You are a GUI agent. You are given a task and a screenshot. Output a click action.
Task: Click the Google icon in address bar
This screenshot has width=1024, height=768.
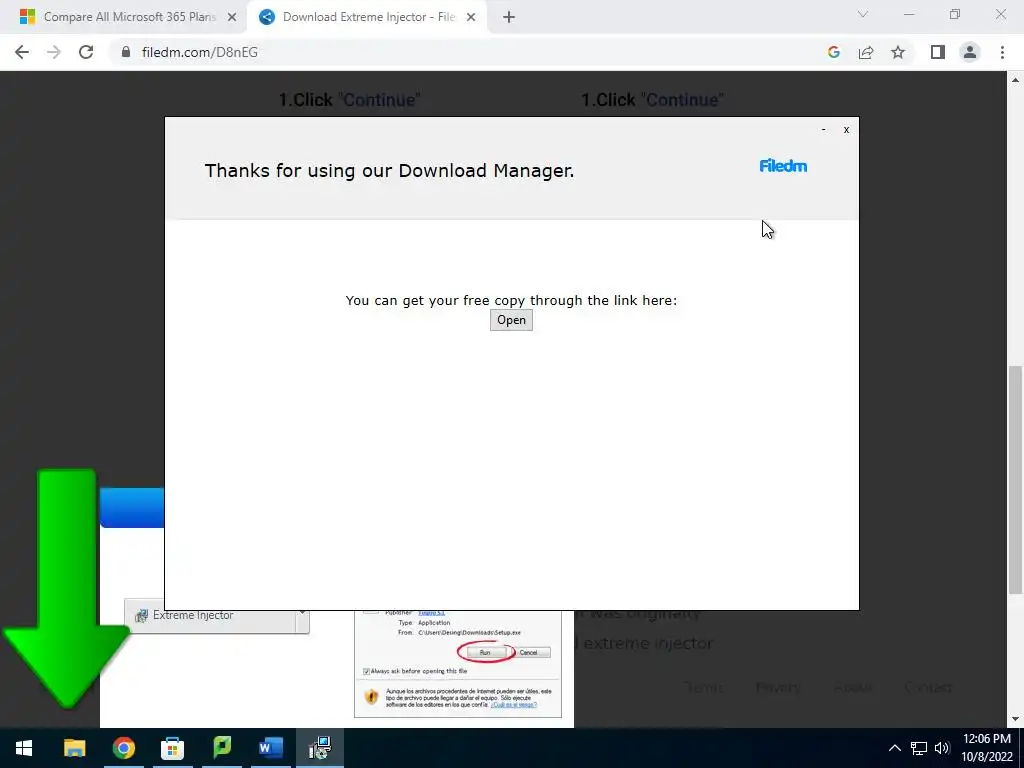[833, 52]
